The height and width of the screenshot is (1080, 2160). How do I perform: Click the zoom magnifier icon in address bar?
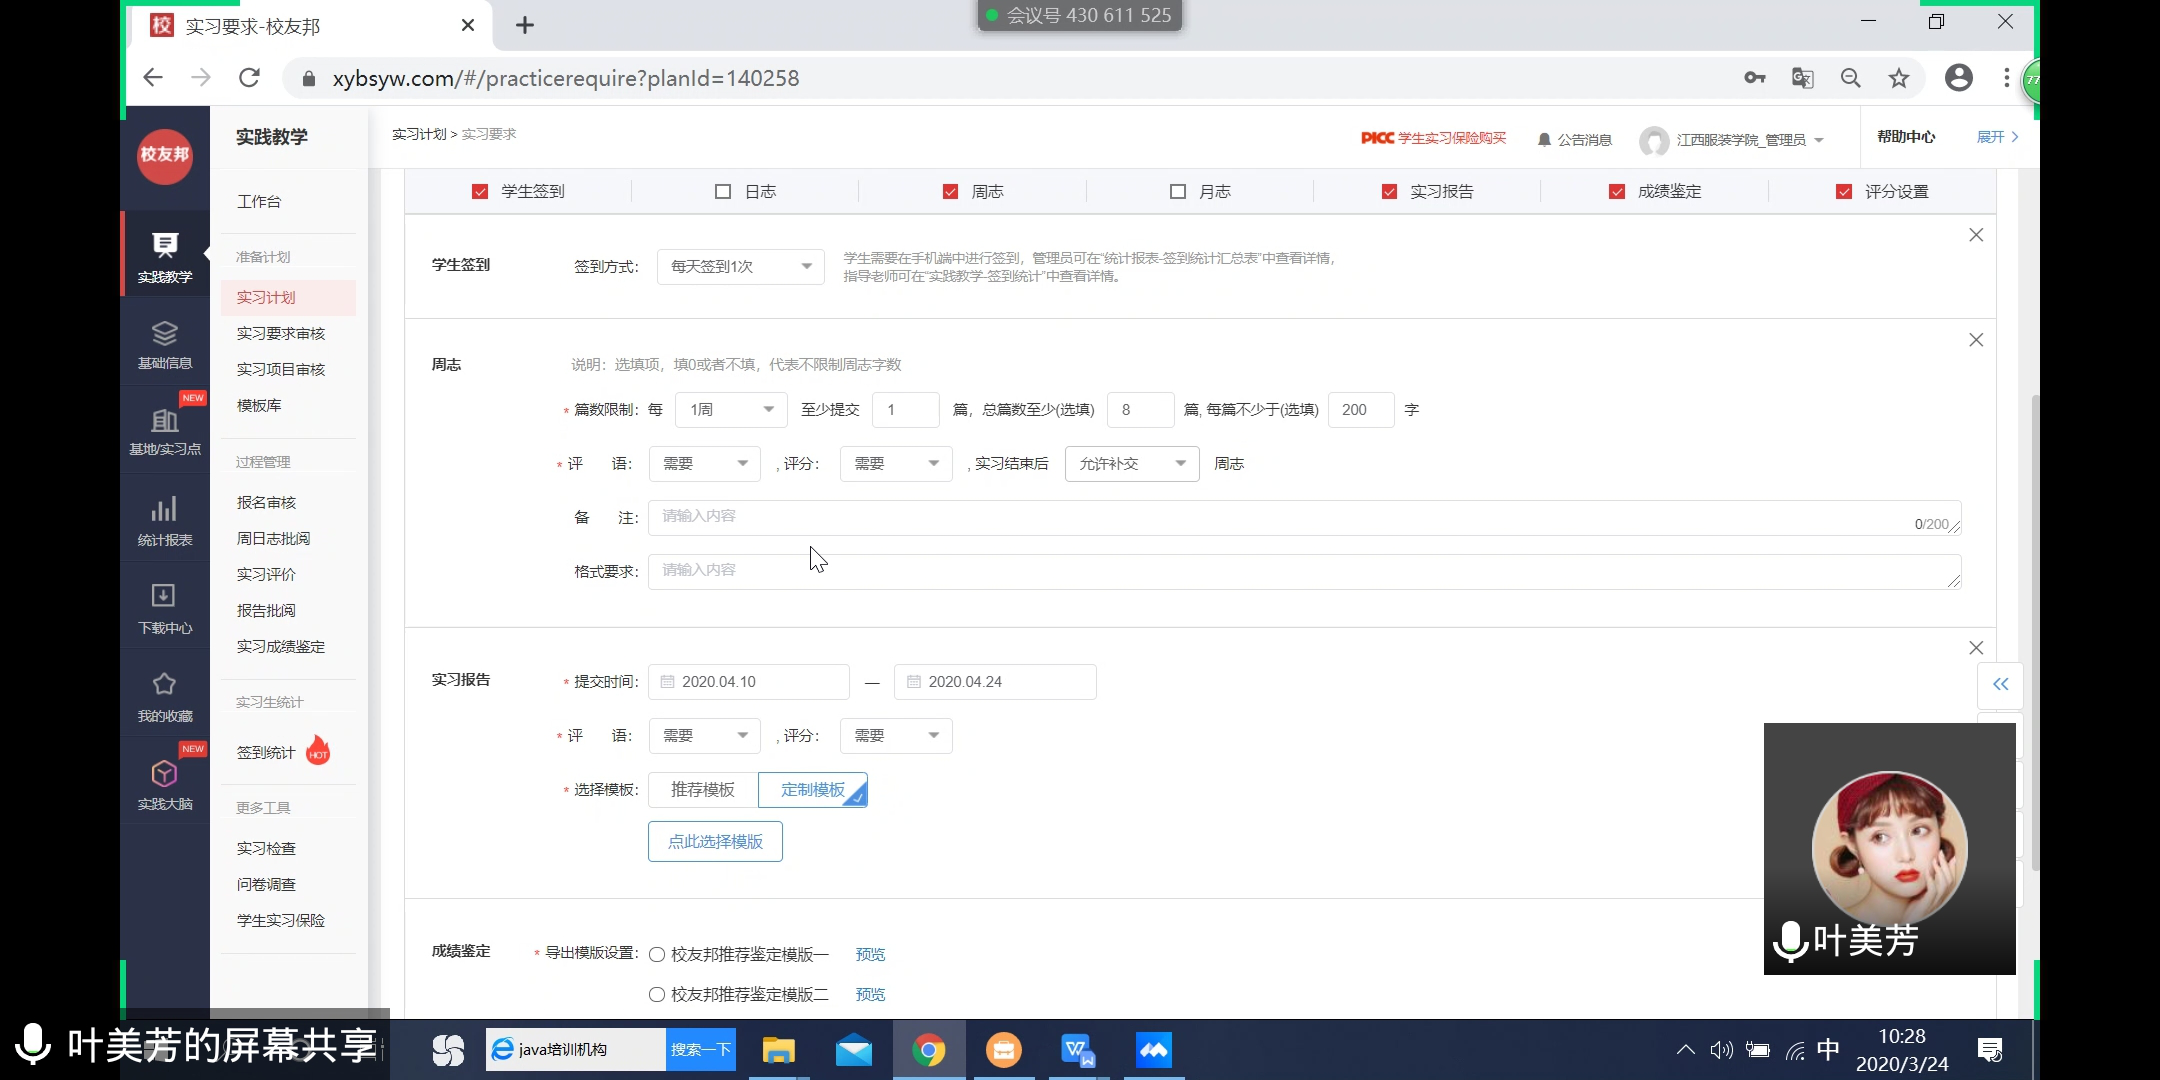(1850, 78)
